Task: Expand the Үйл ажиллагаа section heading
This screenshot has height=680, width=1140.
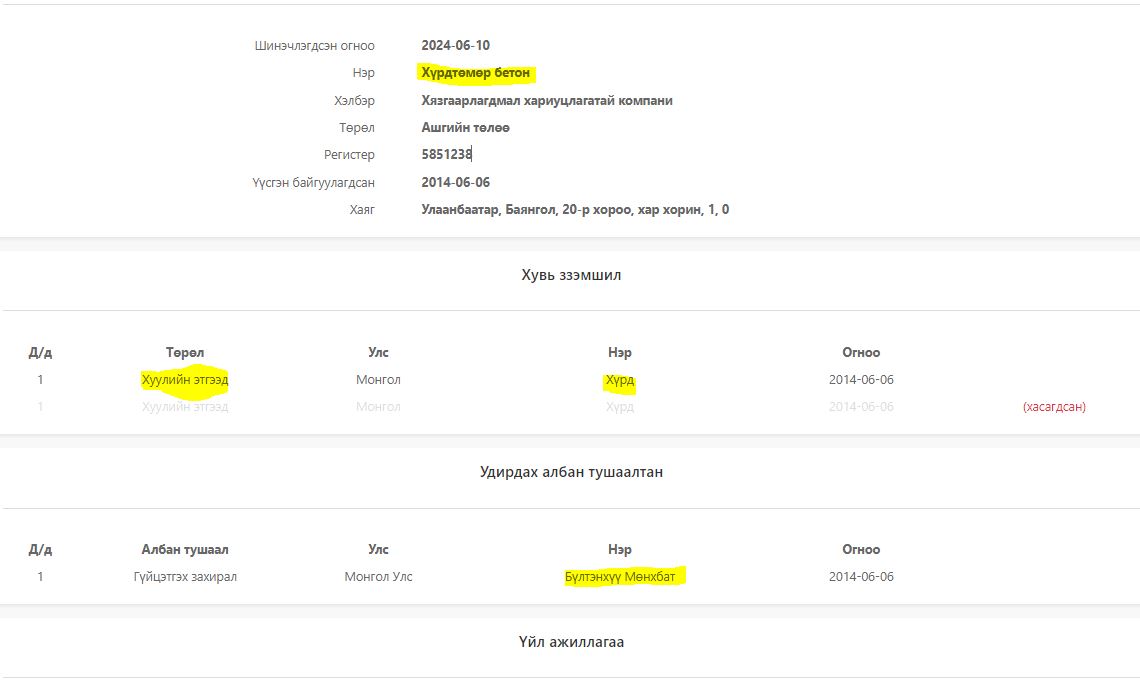Action: 571,642
